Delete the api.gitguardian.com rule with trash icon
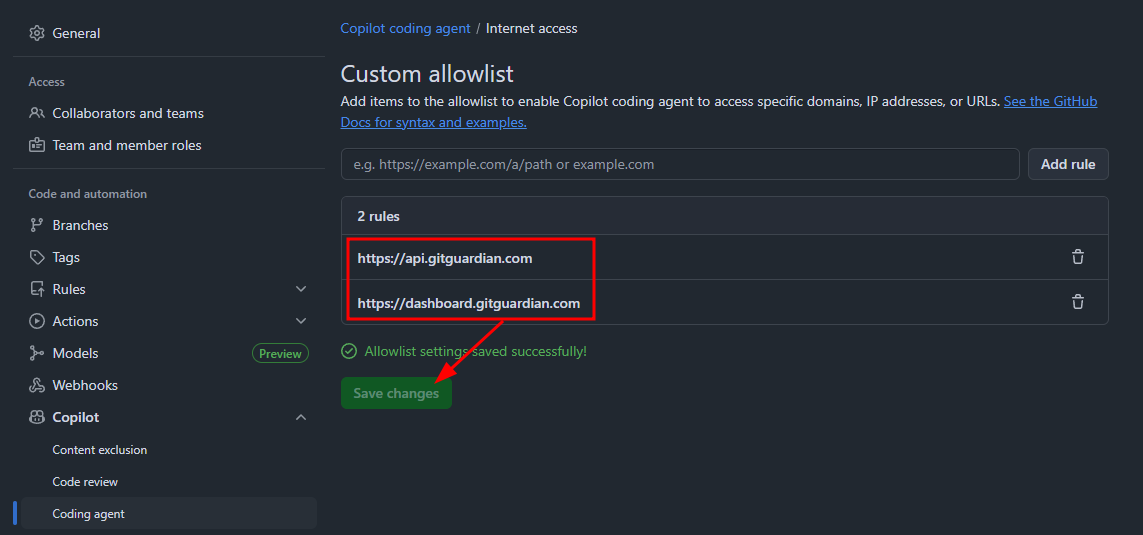This screenshot has height=535, width=1143. (x=1077, y=257)
